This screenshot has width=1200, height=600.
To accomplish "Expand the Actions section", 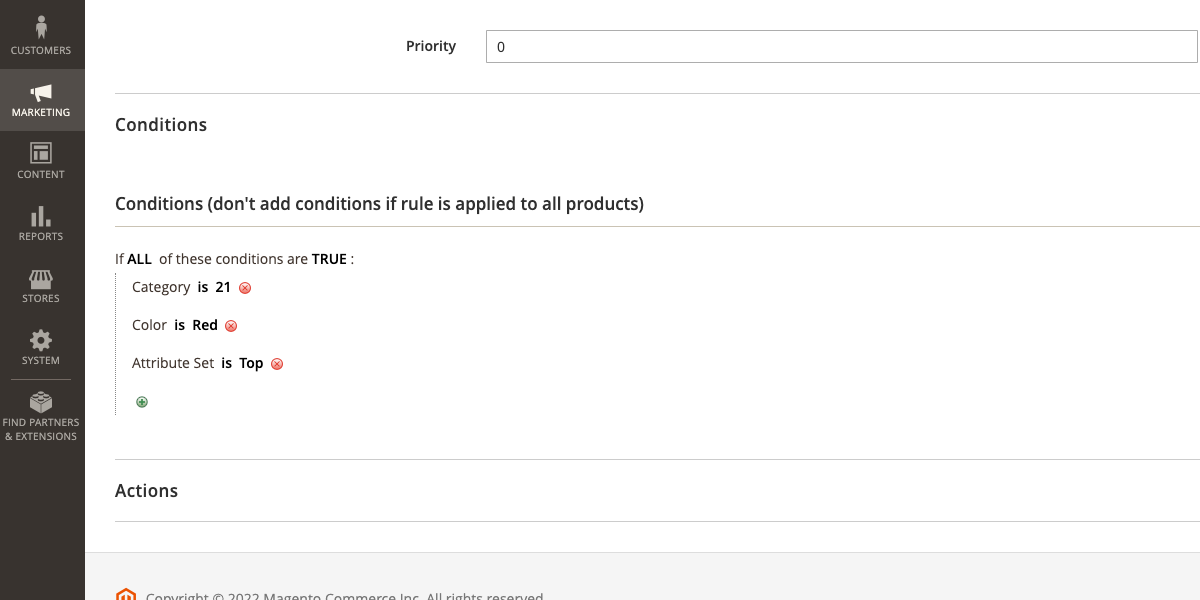I will pos(146,490).
